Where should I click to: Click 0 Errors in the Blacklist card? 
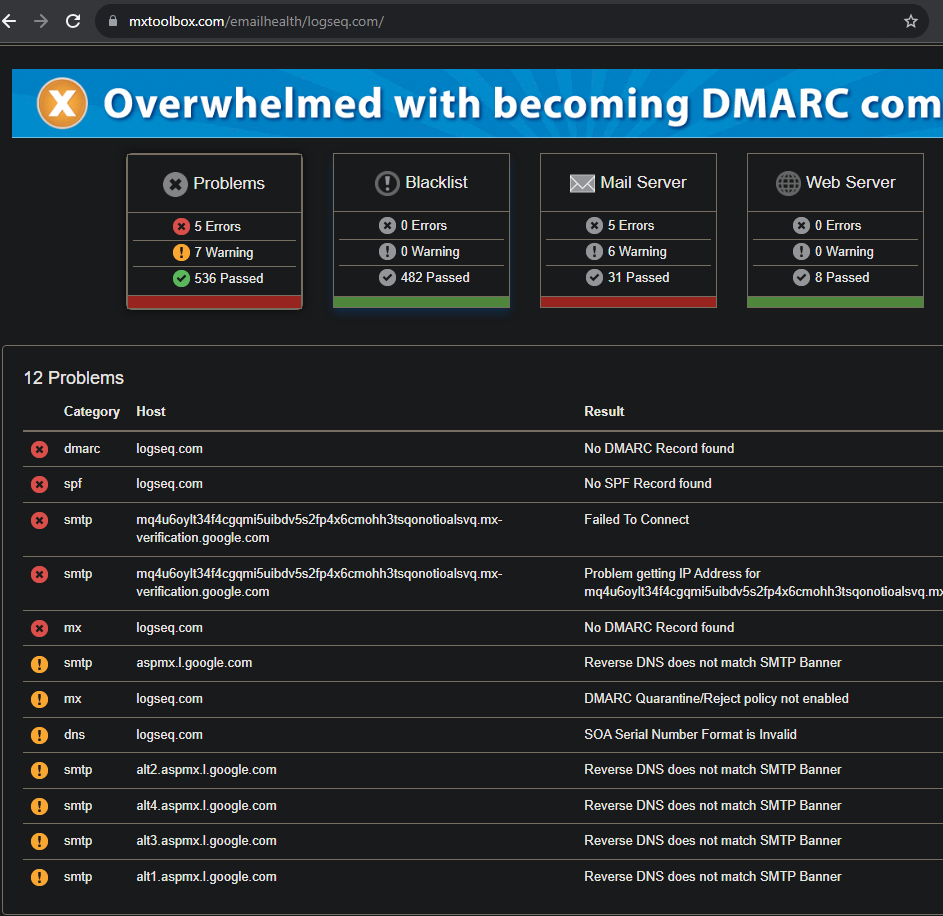[423, 226]
